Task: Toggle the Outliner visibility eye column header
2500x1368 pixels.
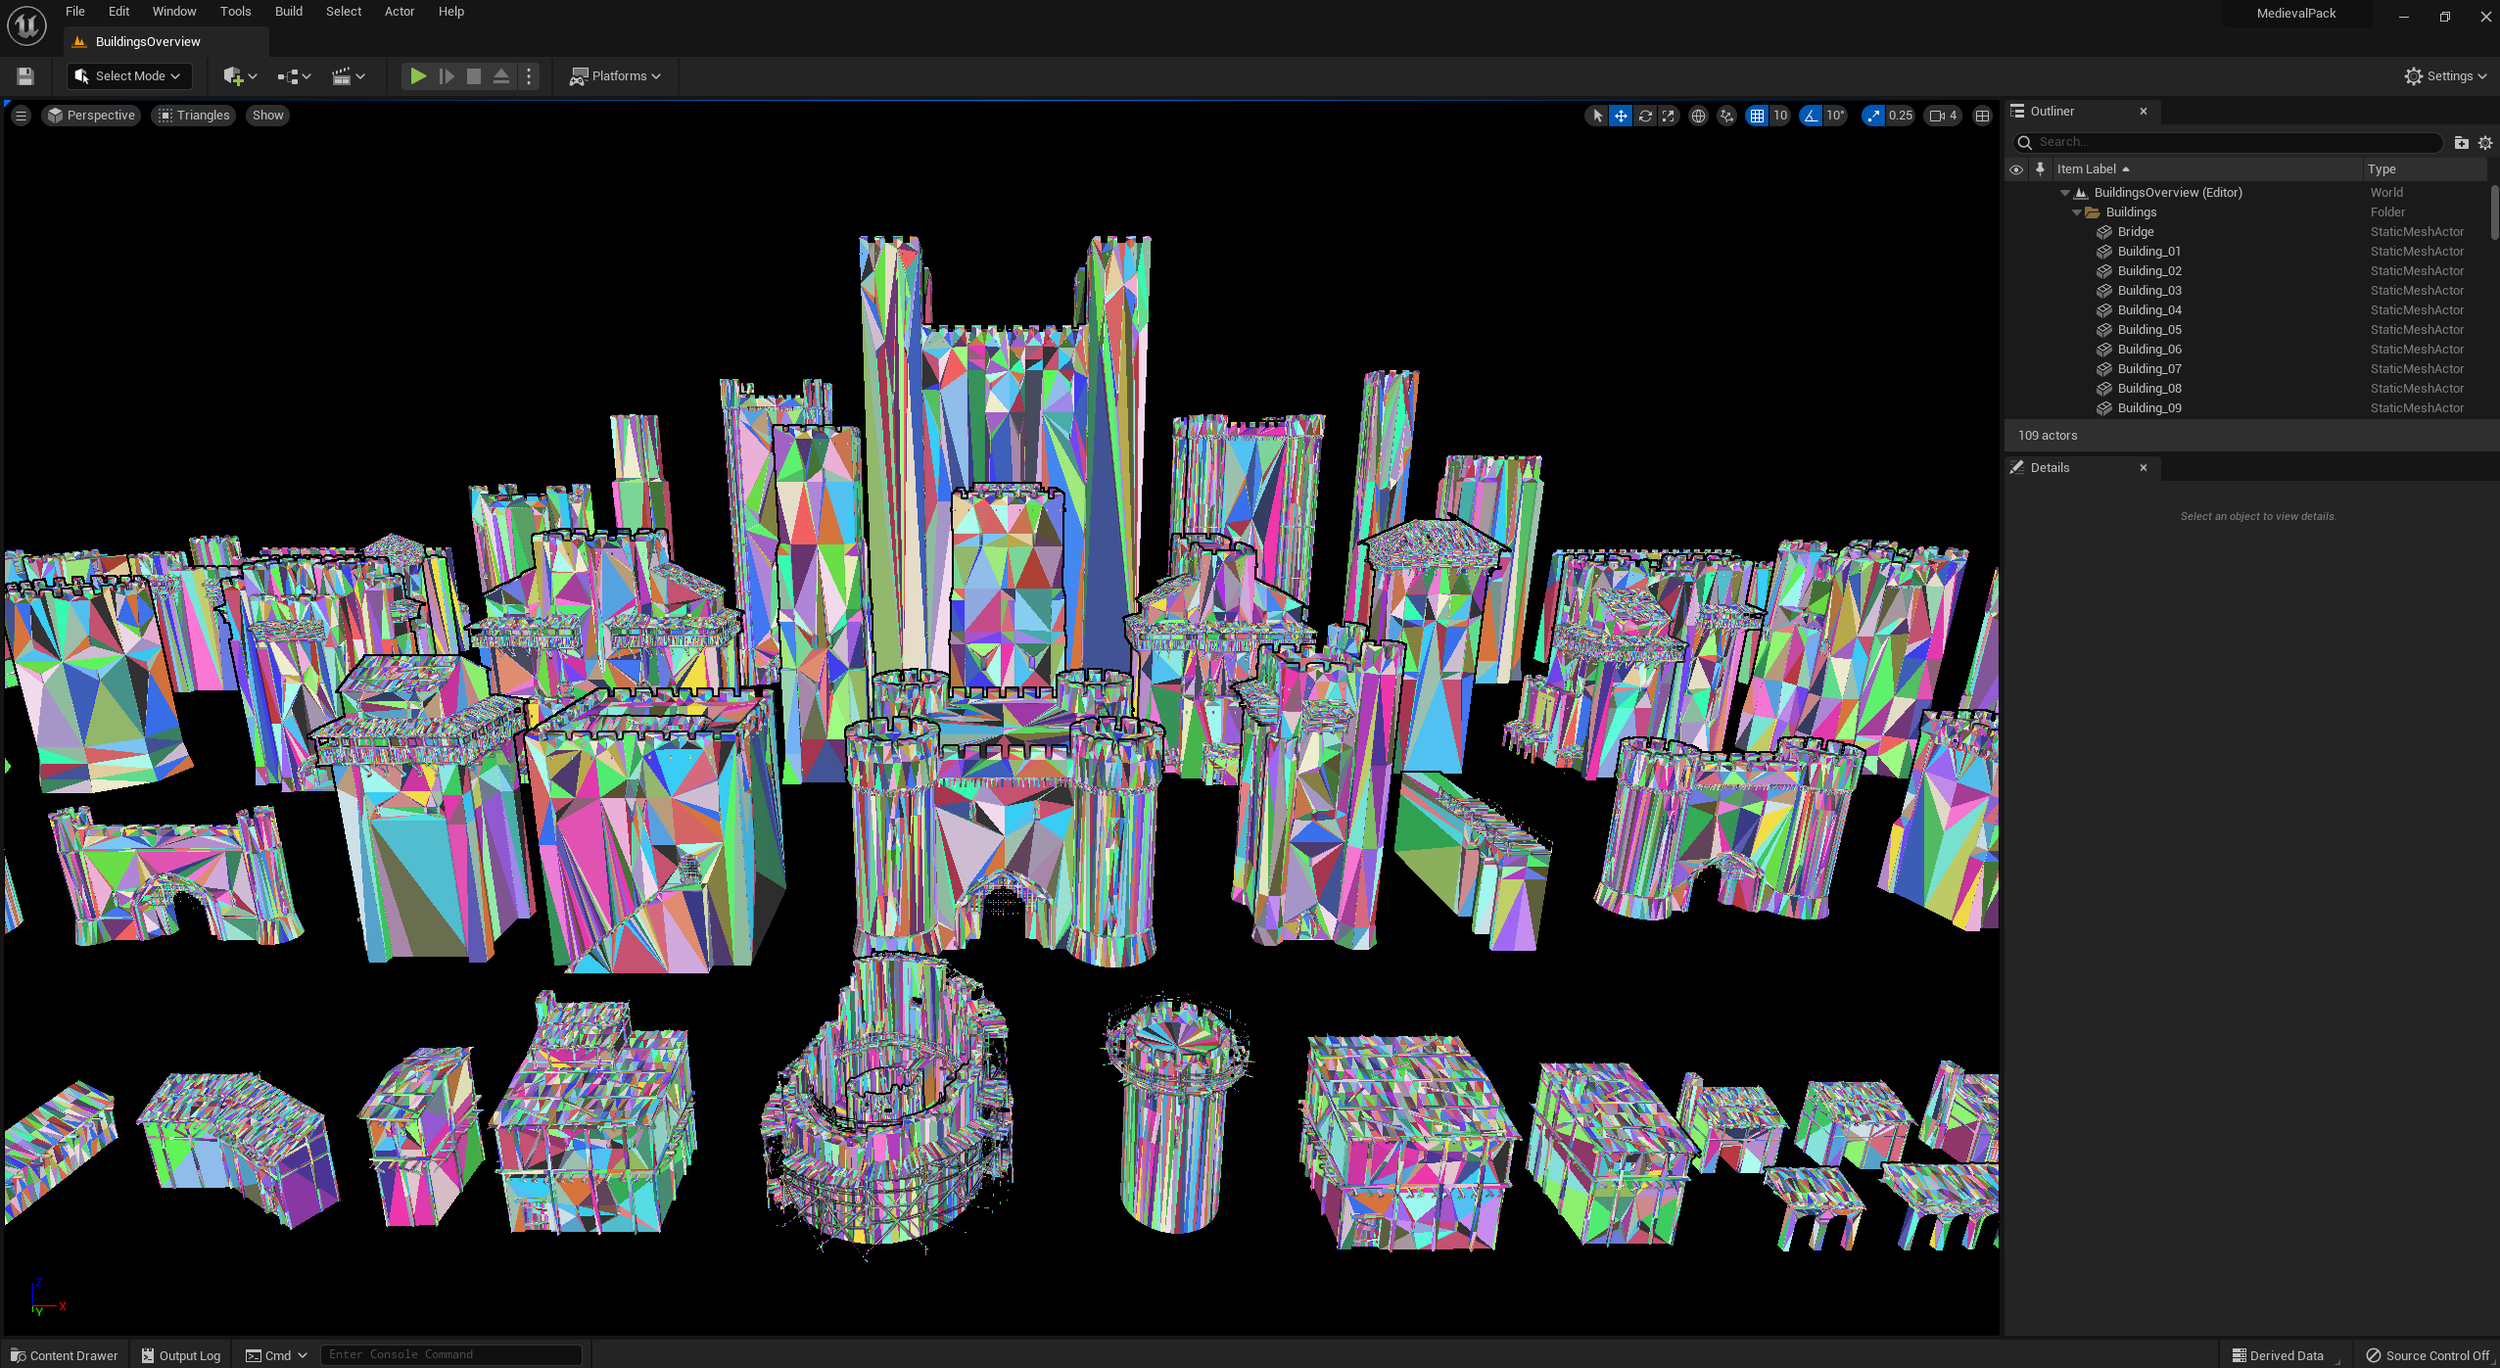Action: 2016,170
